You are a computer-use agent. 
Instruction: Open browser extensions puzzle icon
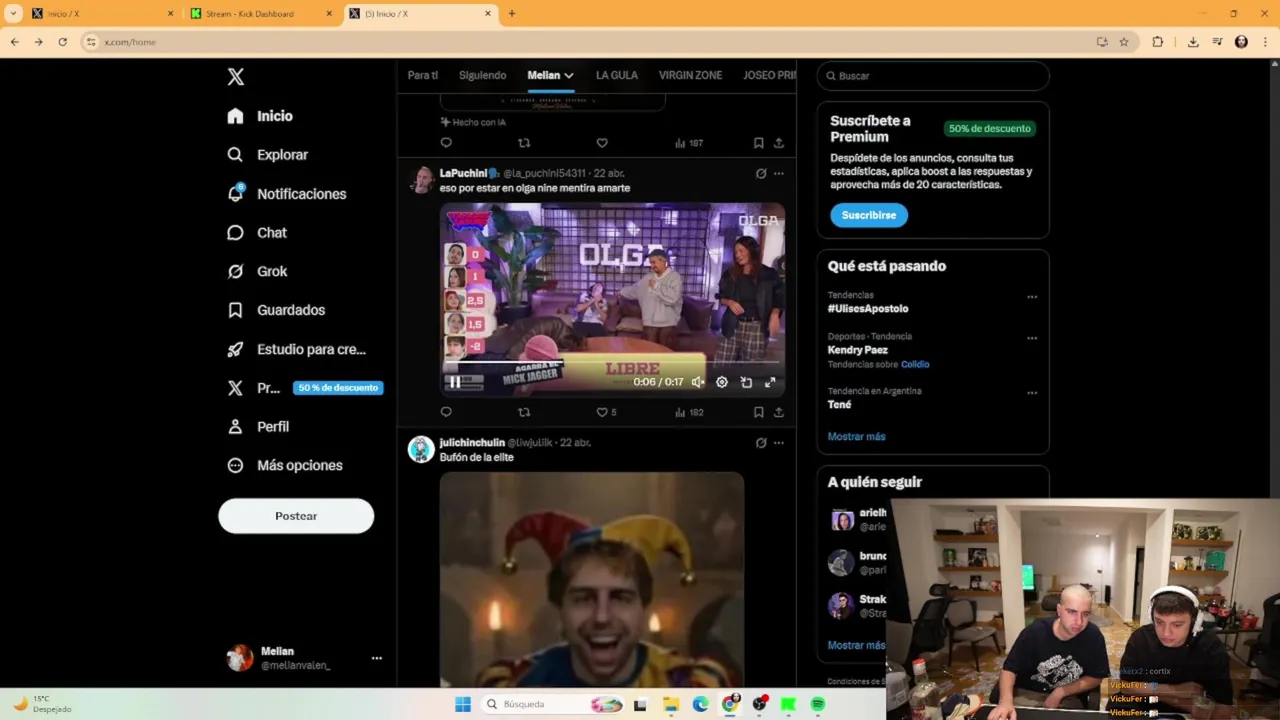click(x=1158, y=42)
